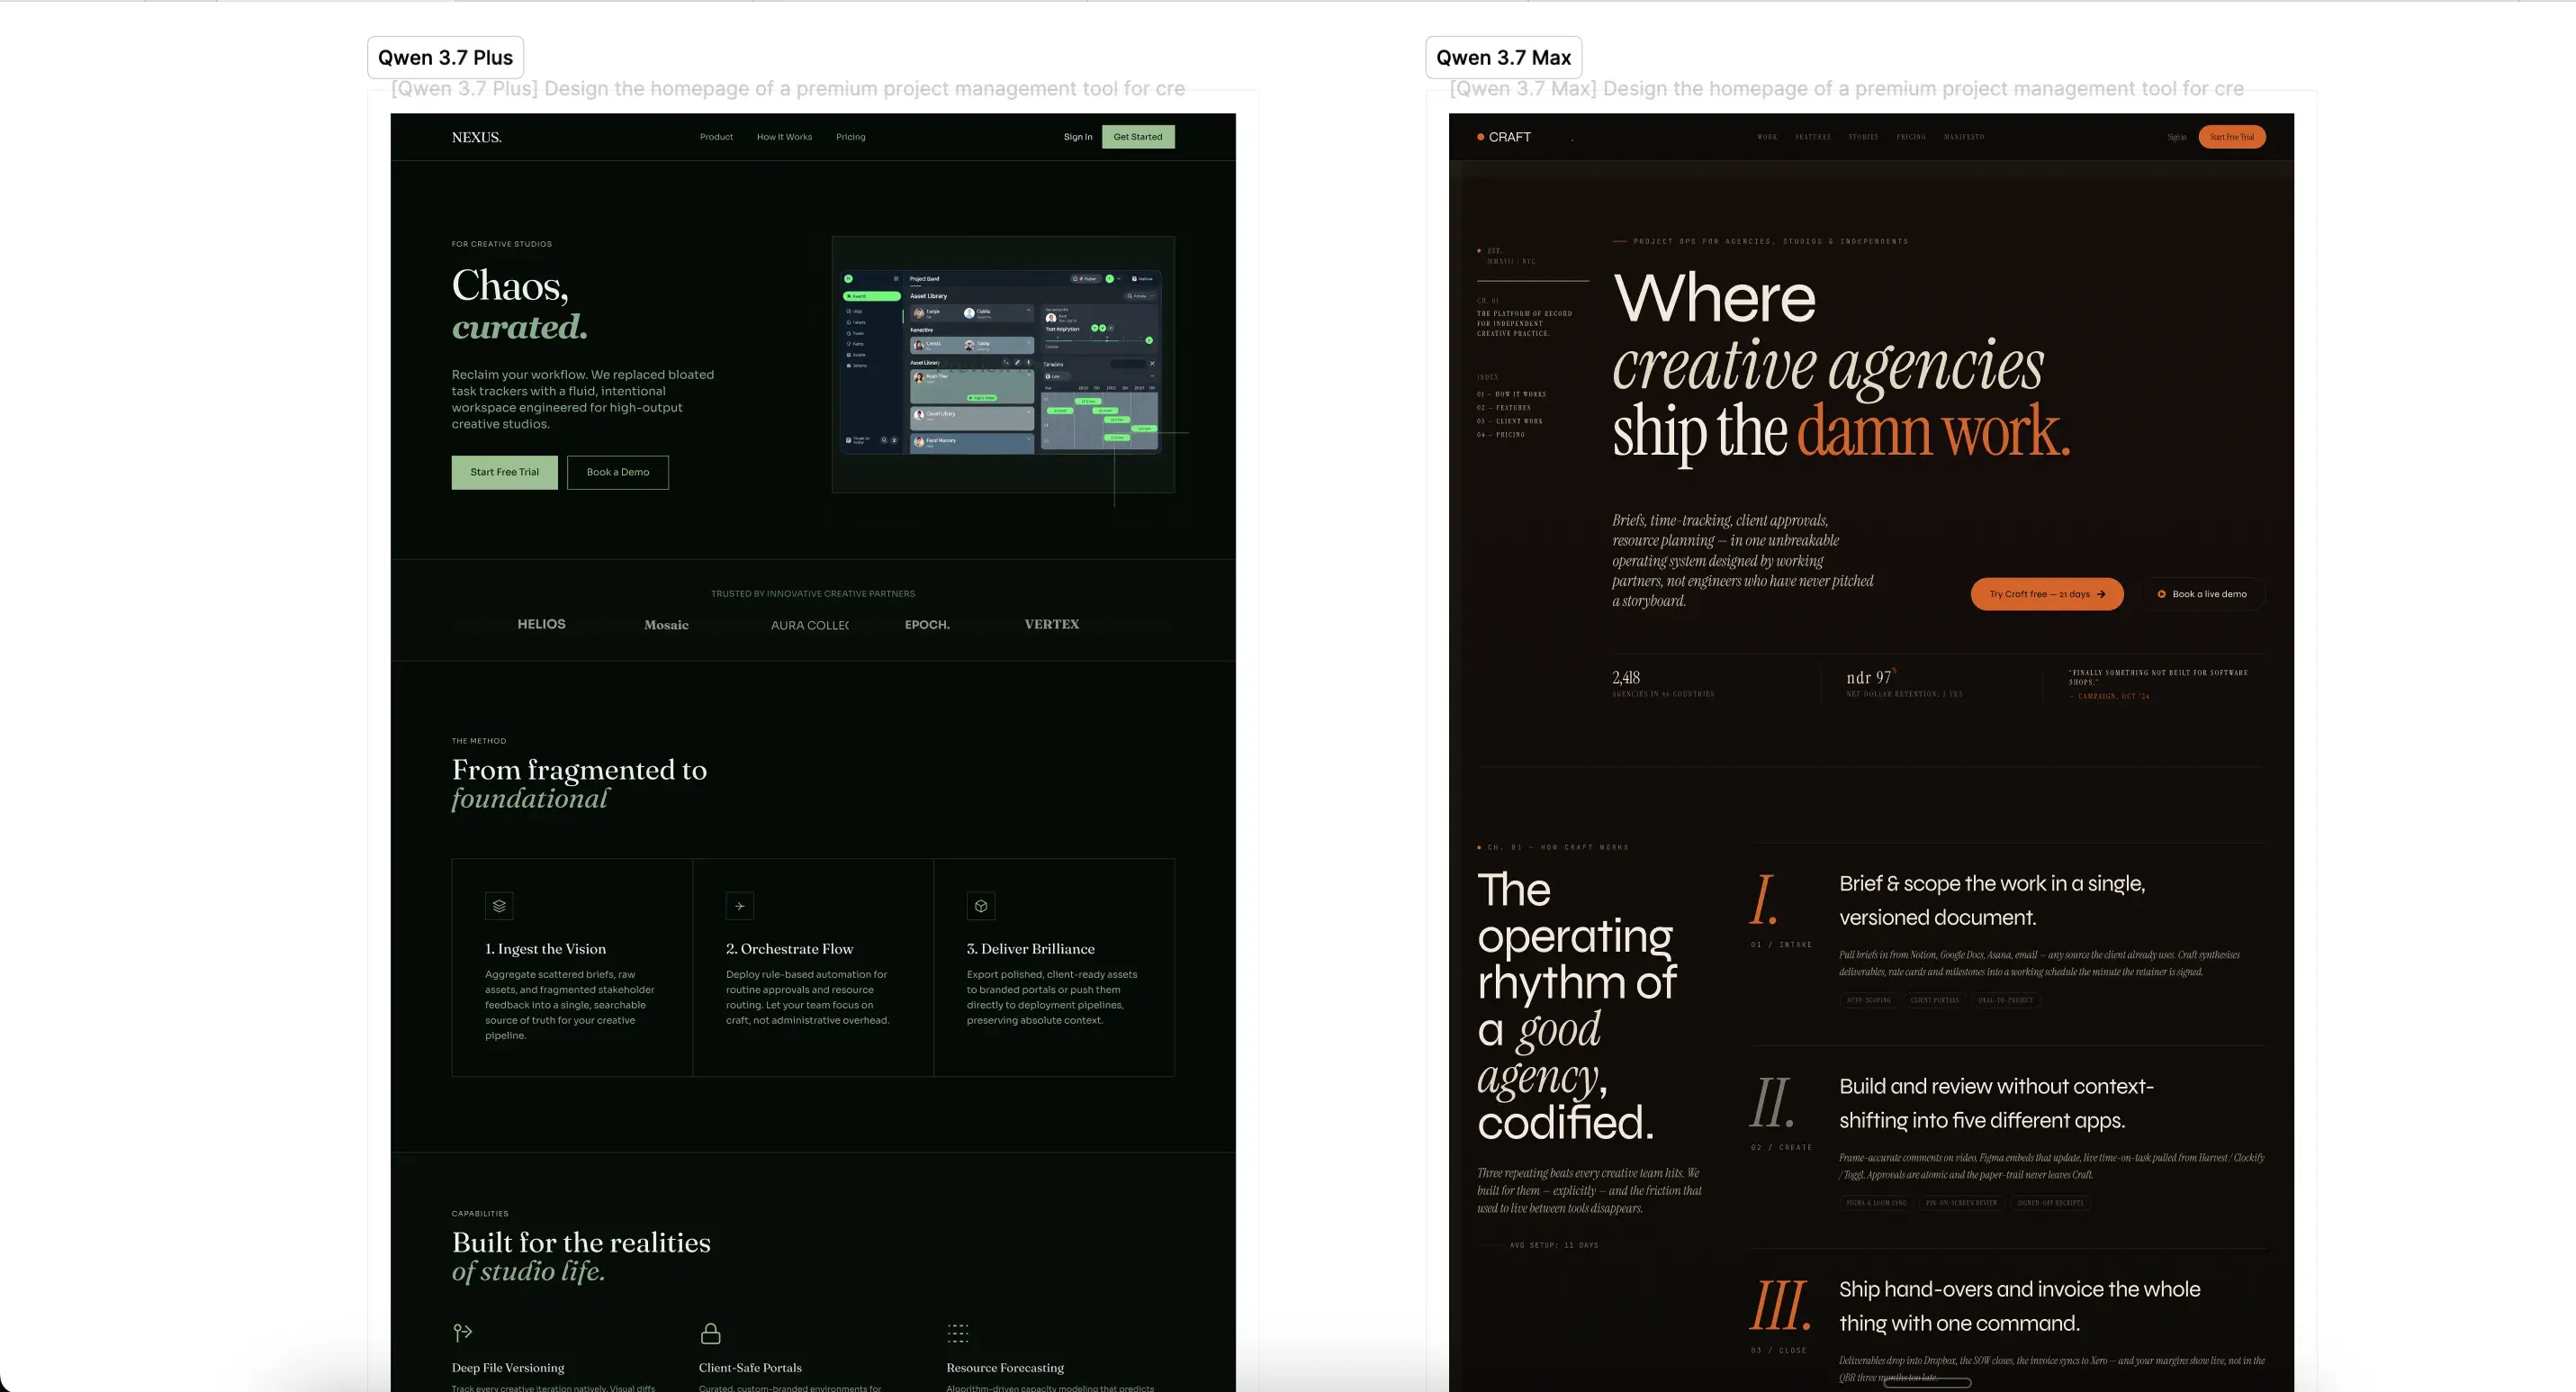Click the branch icon above Deep File Versioning
This screenshot has width=2576, height=1392.
click(x=462, y=1332)
